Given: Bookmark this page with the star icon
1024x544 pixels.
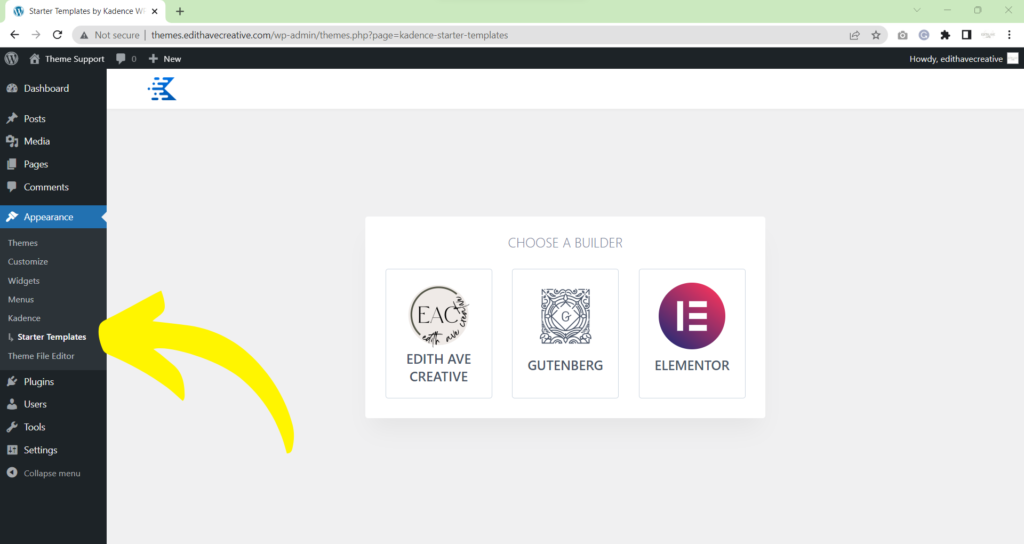Looking at the screenshot, I should click(x=876, y=34).
